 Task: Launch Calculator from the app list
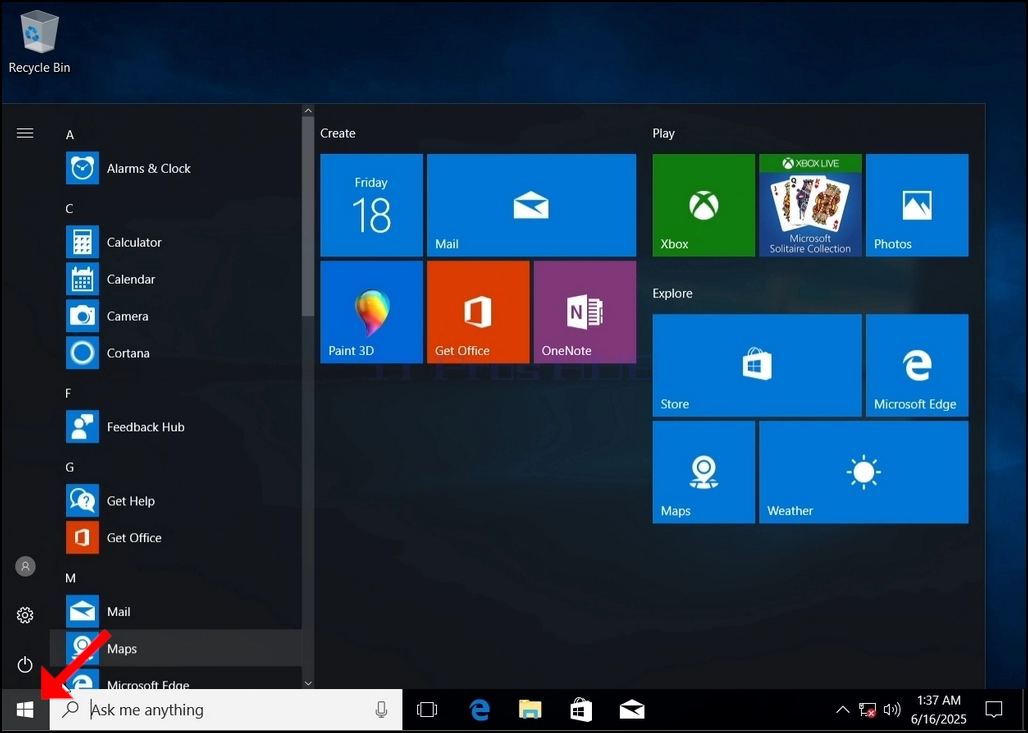(x=176, y=242)
